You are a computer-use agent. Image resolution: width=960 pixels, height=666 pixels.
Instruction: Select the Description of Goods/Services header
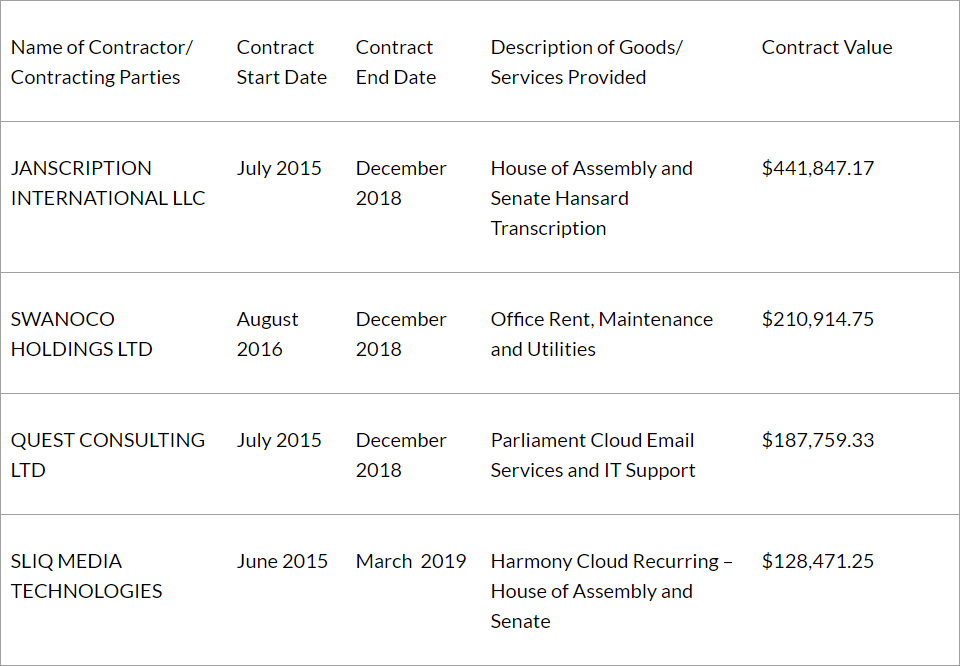coord(586,62)
